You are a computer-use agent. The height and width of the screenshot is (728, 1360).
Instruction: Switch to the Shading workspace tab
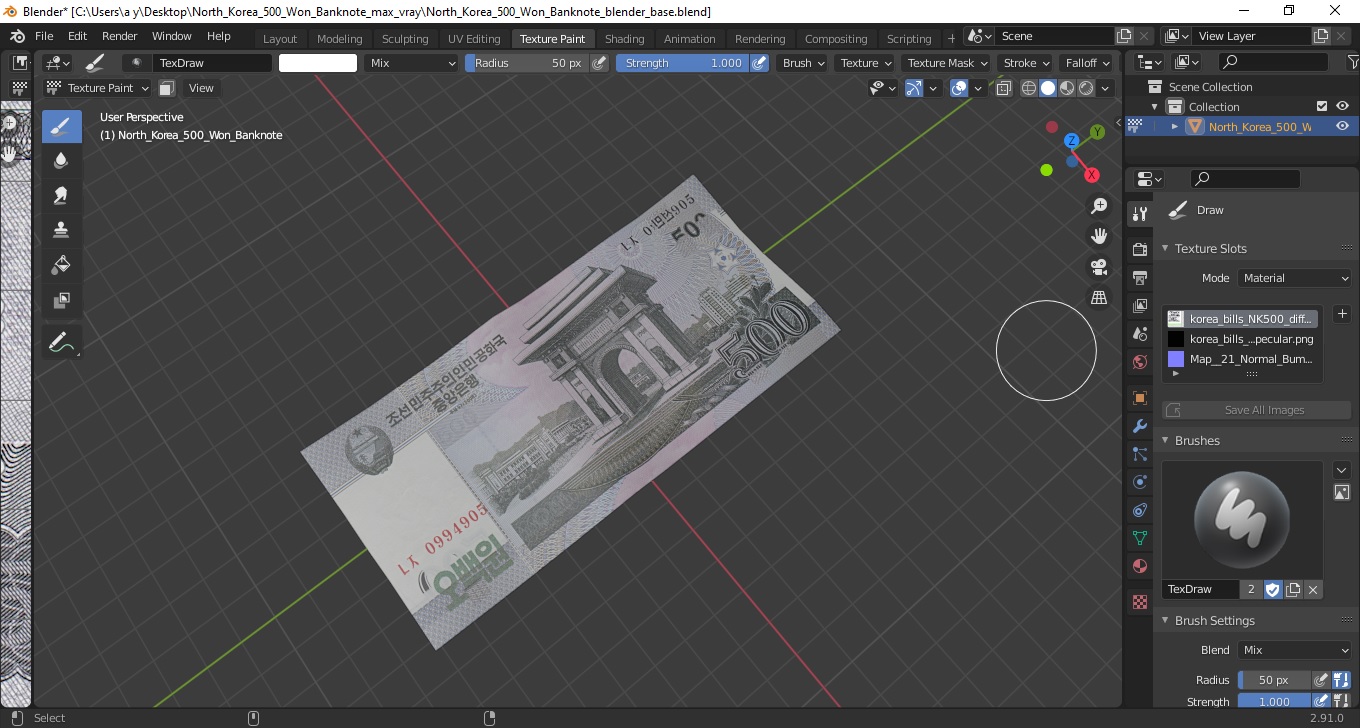[x=624, y=39]
